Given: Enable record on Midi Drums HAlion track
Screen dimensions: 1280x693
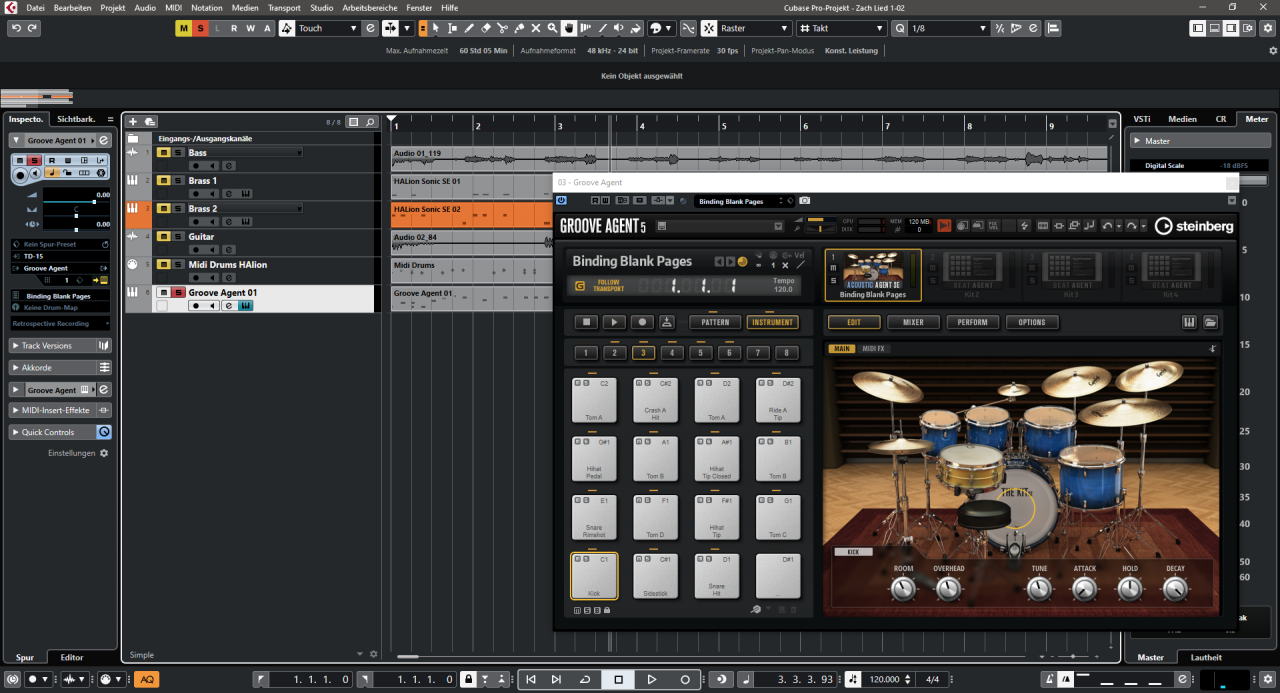Looking at the screenshot, I should (195, 278).
